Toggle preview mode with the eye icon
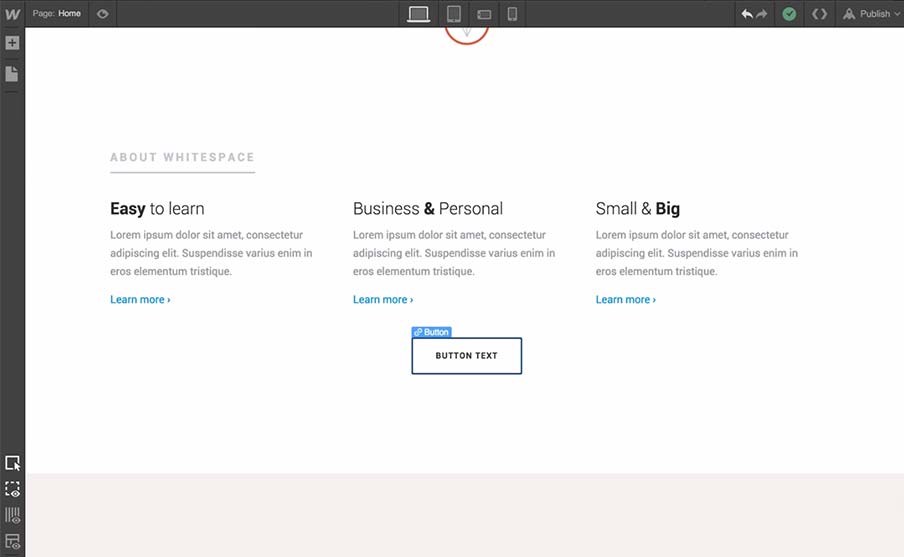 (103, 14)
